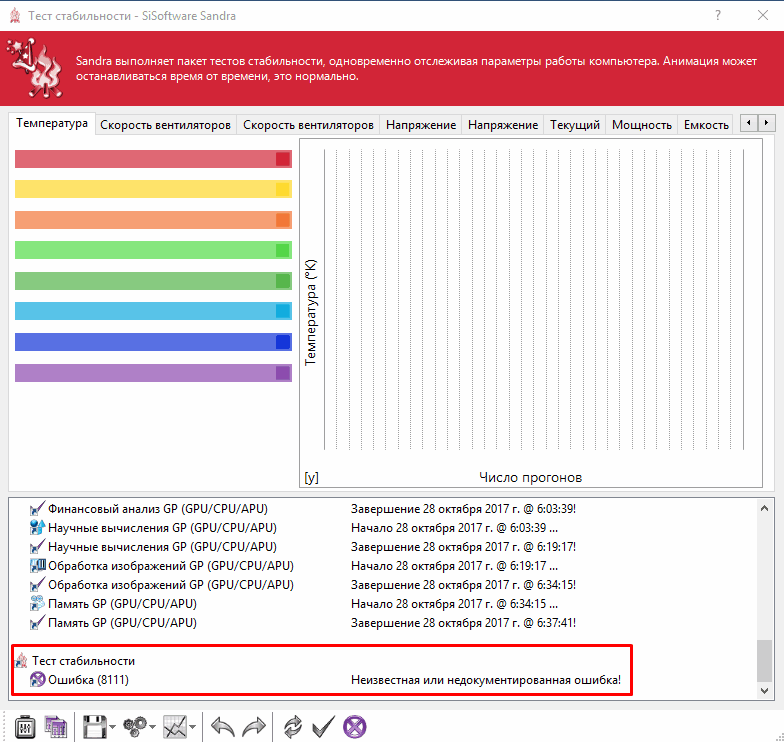This screenshot has height=742, width=784.
Task: Open the dropdown arrow beside gears icon
Action: pyautogui.click(x=152, y=727)
